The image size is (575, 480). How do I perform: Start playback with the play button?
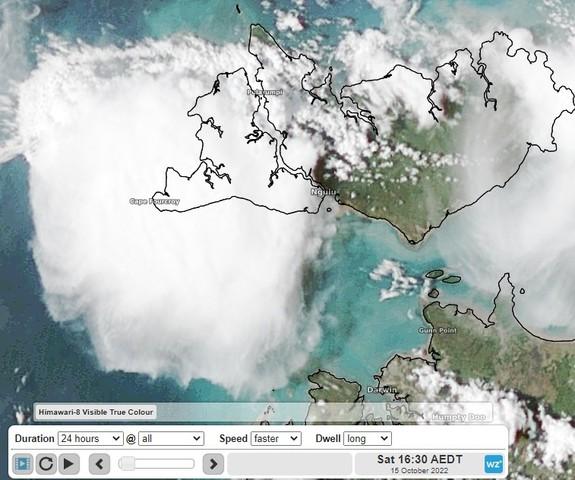pyautogui.click(x=69, y=464)
